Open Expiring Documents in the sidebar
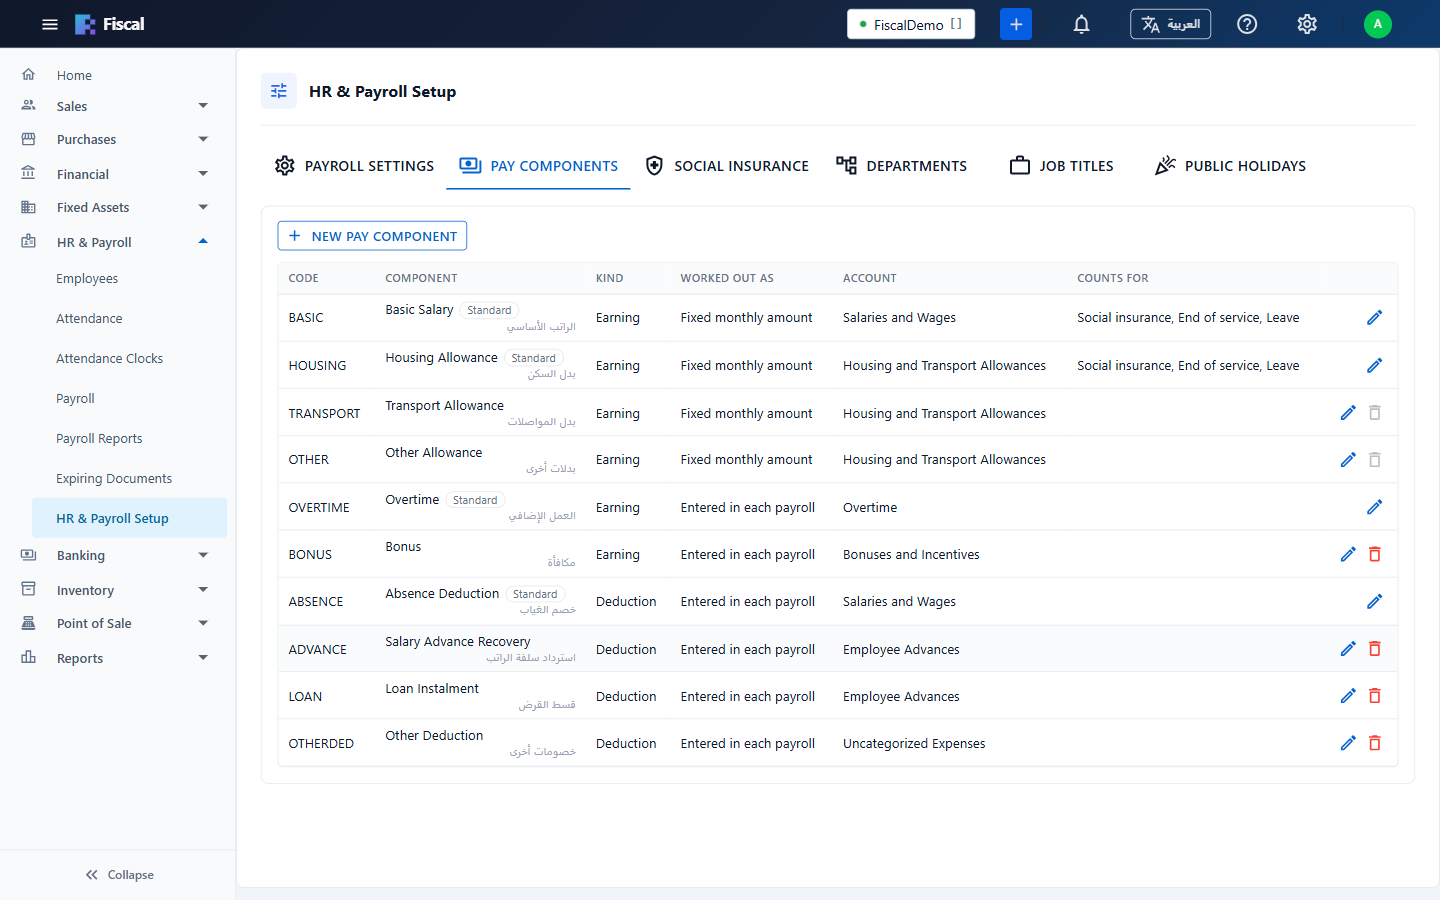 point(129,479)
